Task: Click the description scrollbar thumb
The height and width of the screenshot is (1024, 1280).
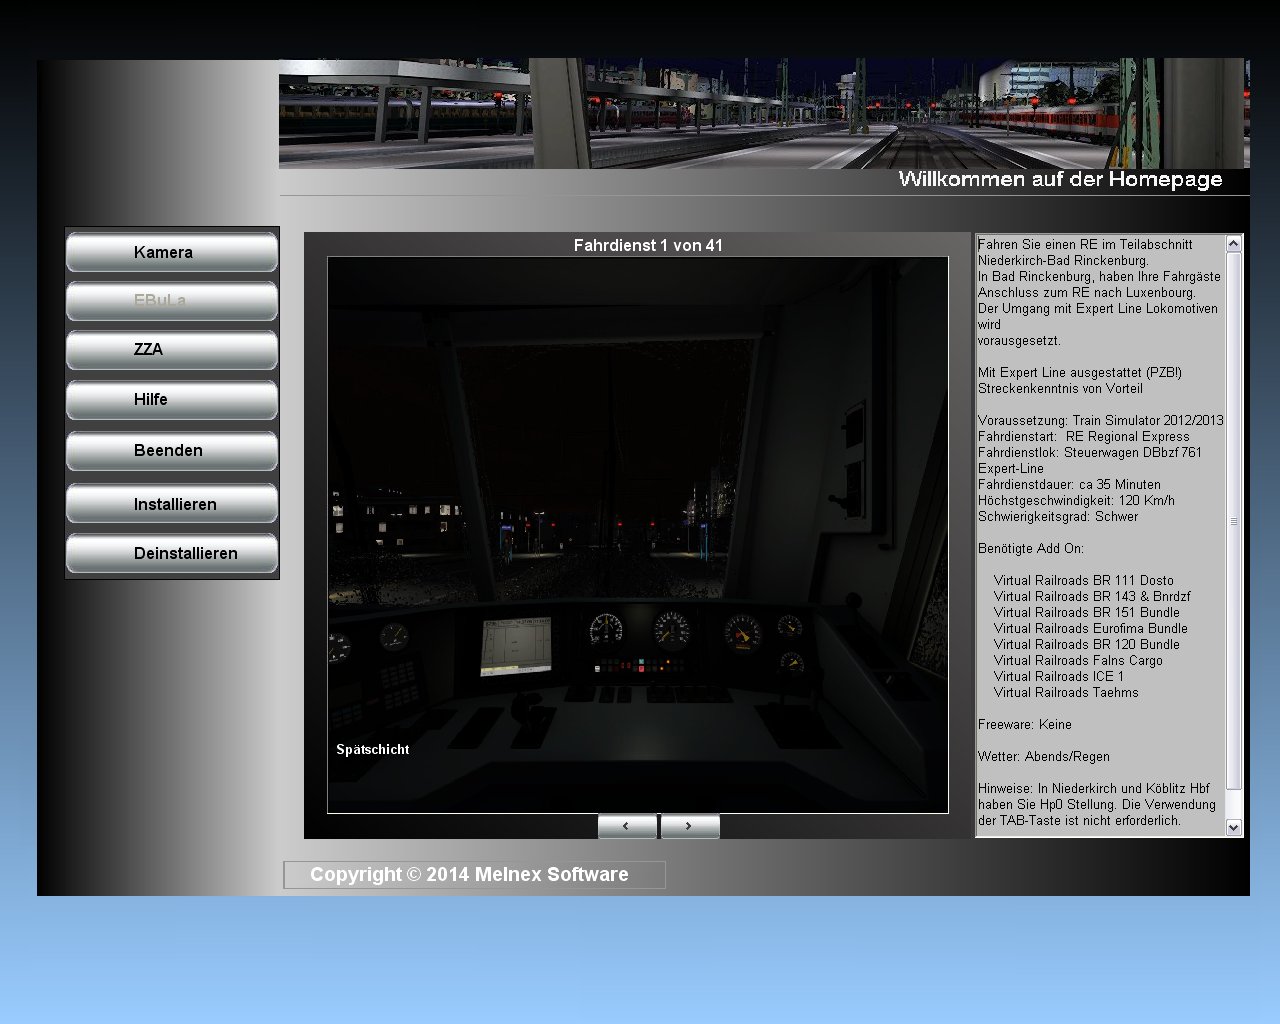Action: (x=1233, y=520)
